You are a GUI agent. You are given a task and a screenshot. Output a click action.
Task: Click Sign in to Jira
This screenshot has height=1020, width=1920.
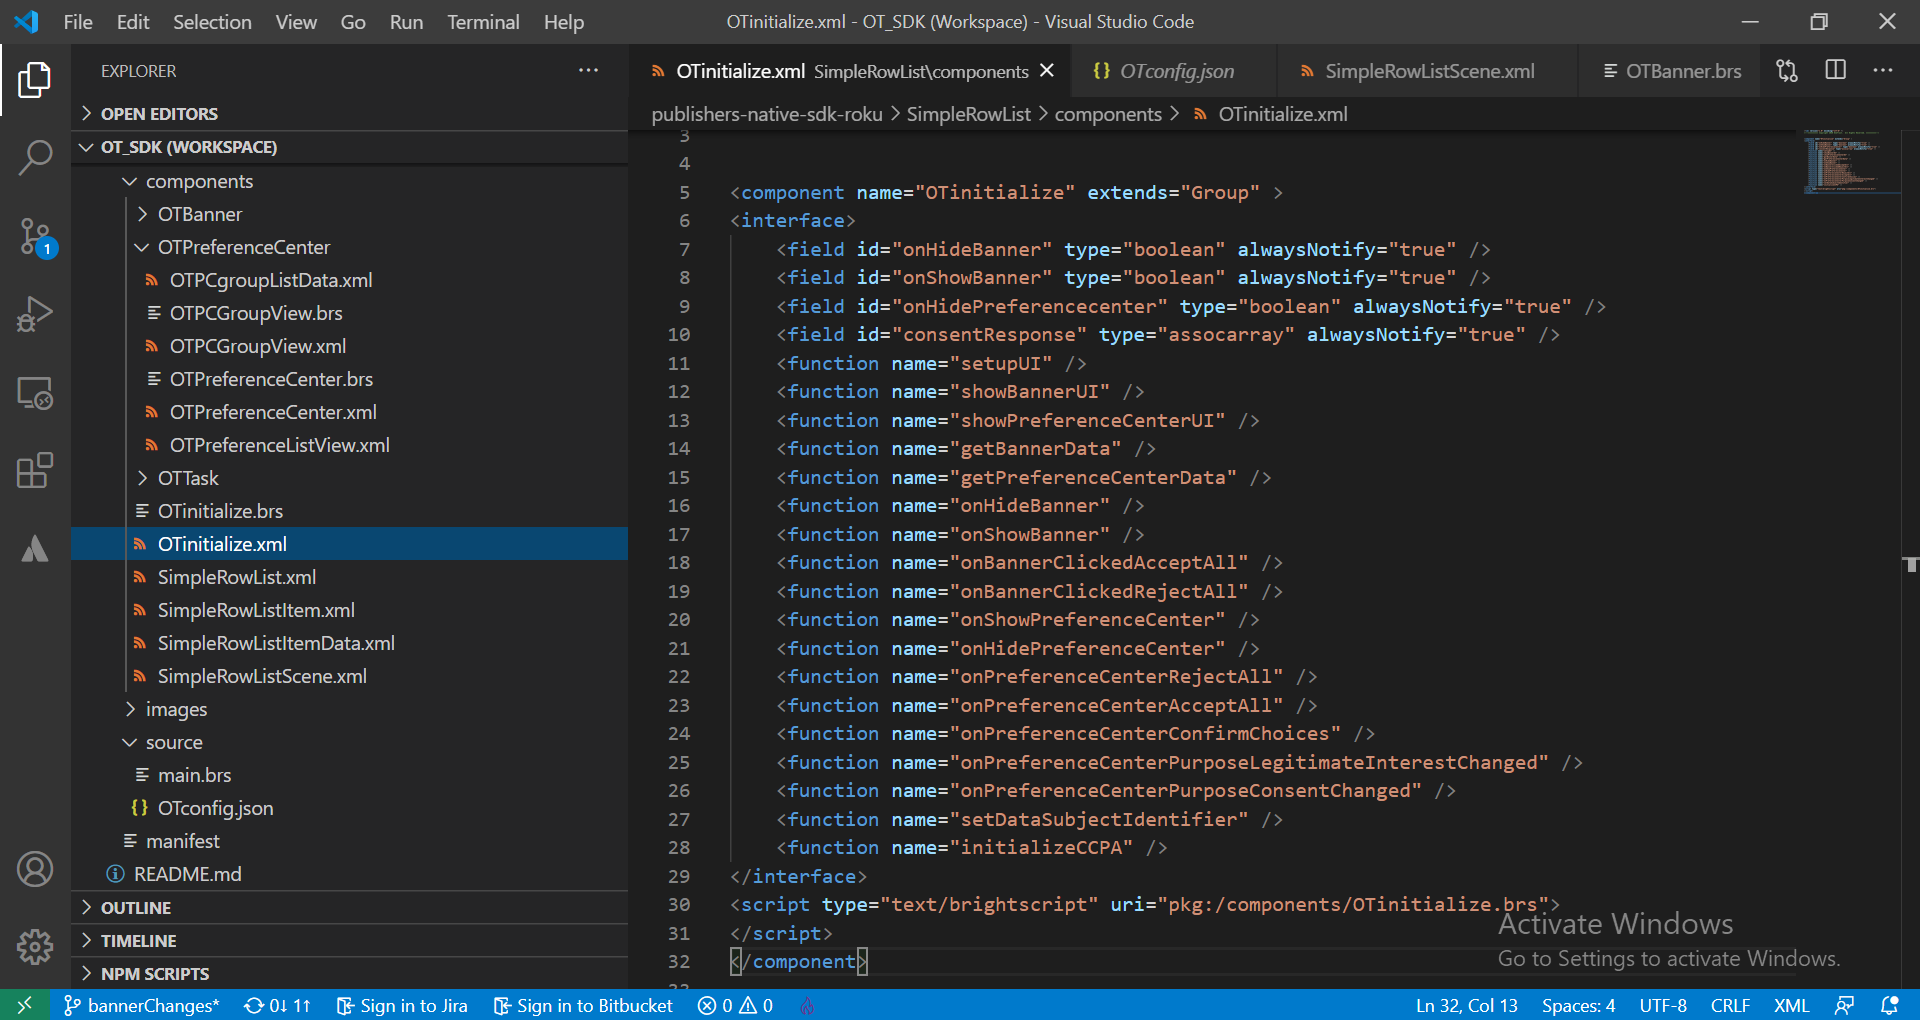[402, 1005]
